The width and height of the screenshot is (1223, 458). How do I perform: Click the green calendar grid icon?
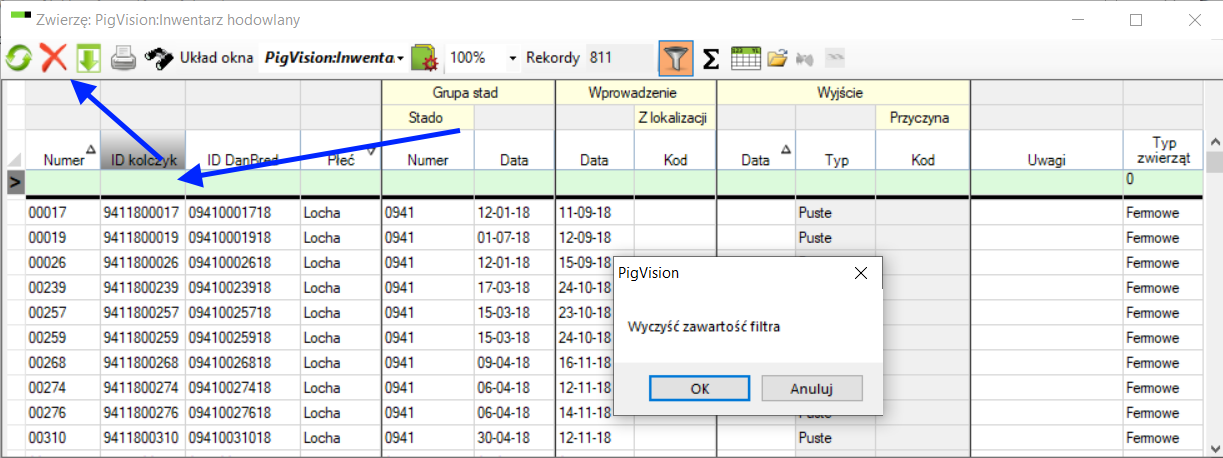point(745,58)
